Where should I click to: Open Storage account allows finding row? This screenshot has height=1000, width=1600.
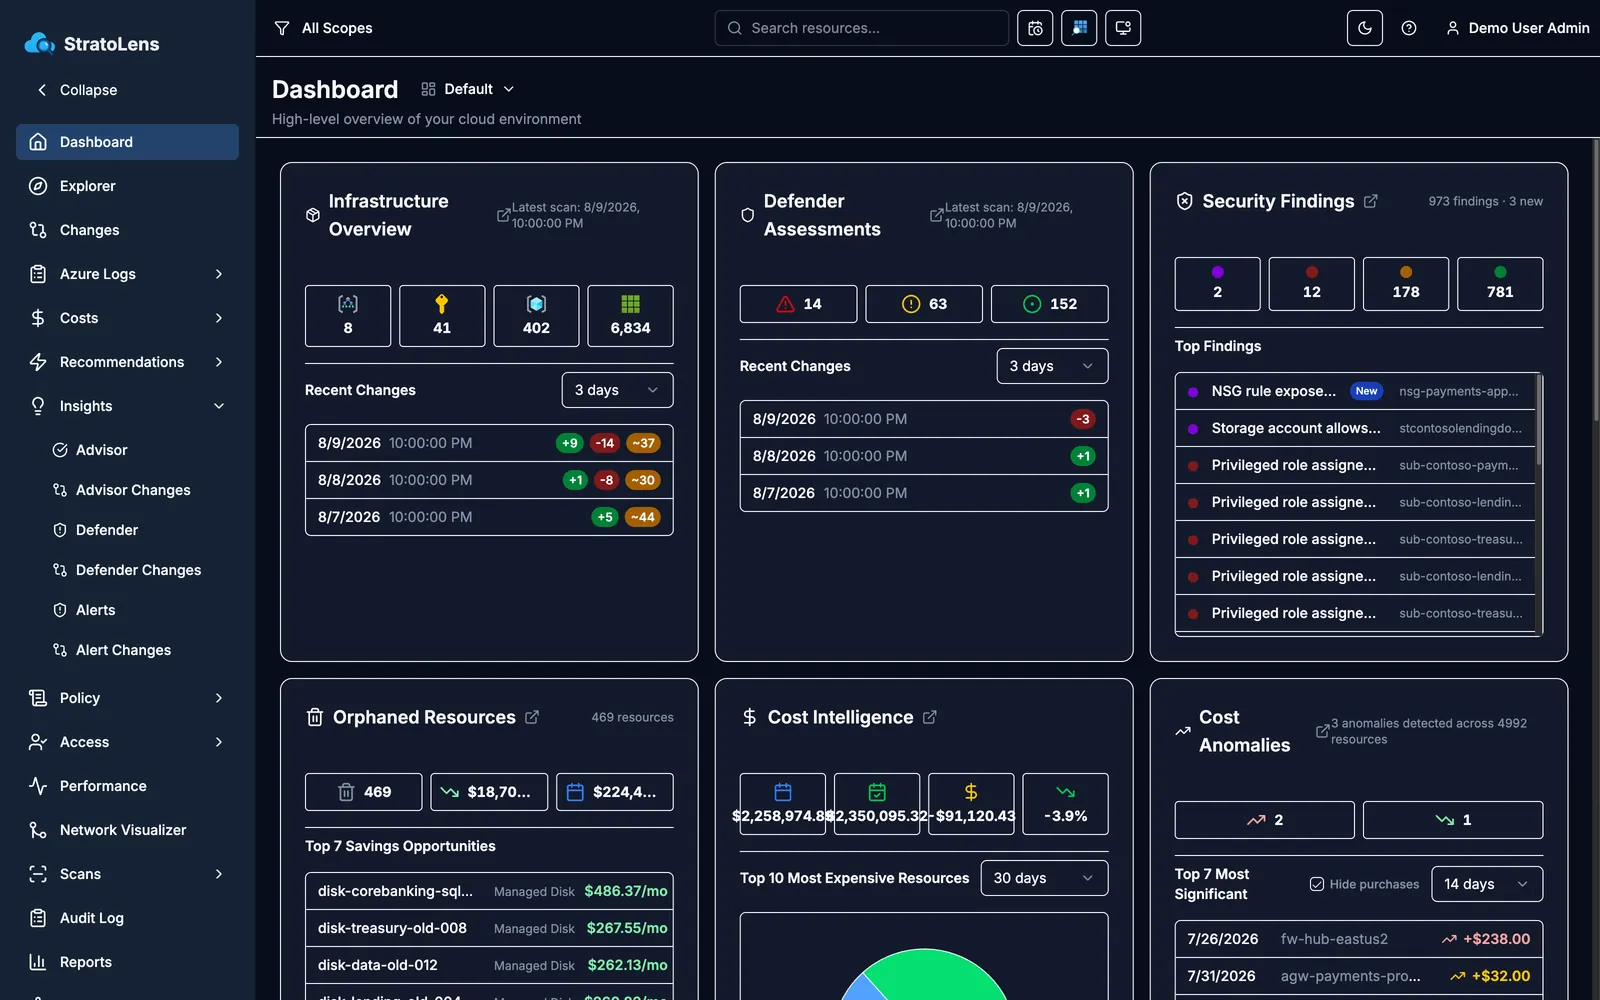(x=1355, y=428)
